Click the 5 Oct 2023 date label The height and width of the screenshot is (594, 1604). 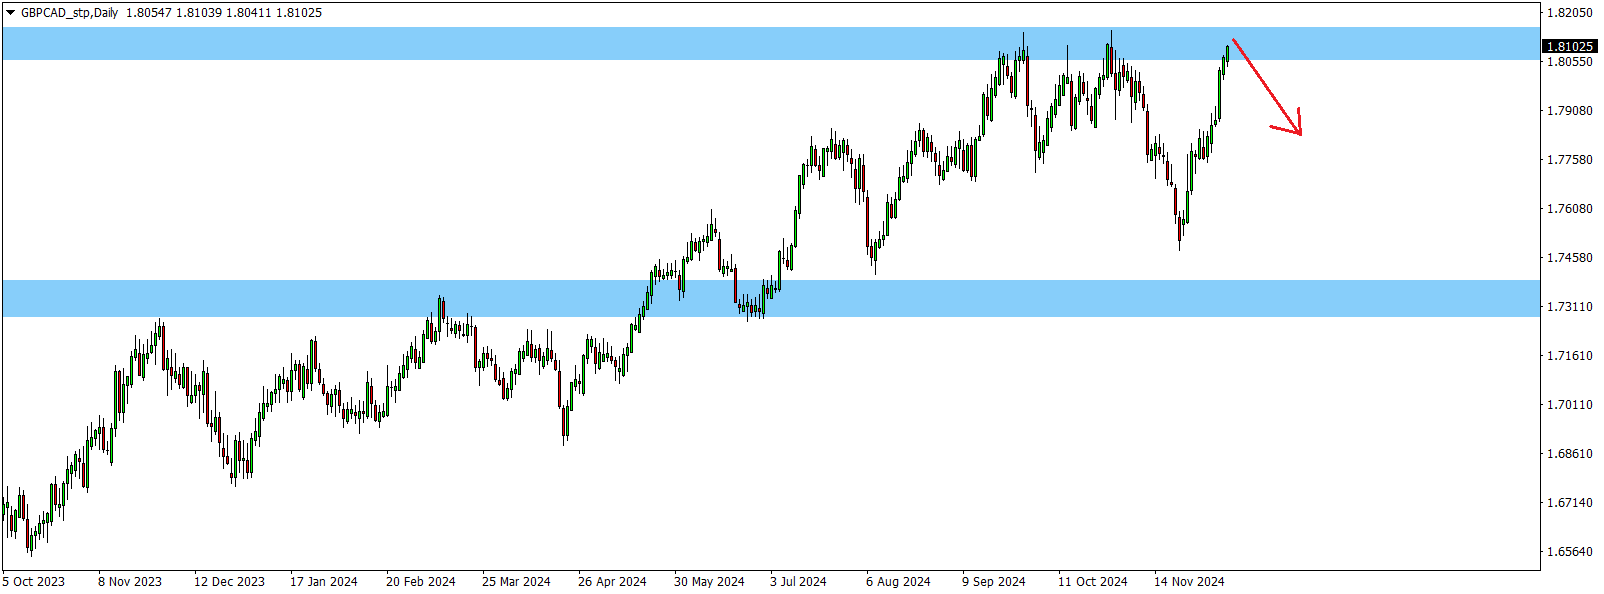click(34, 582)
